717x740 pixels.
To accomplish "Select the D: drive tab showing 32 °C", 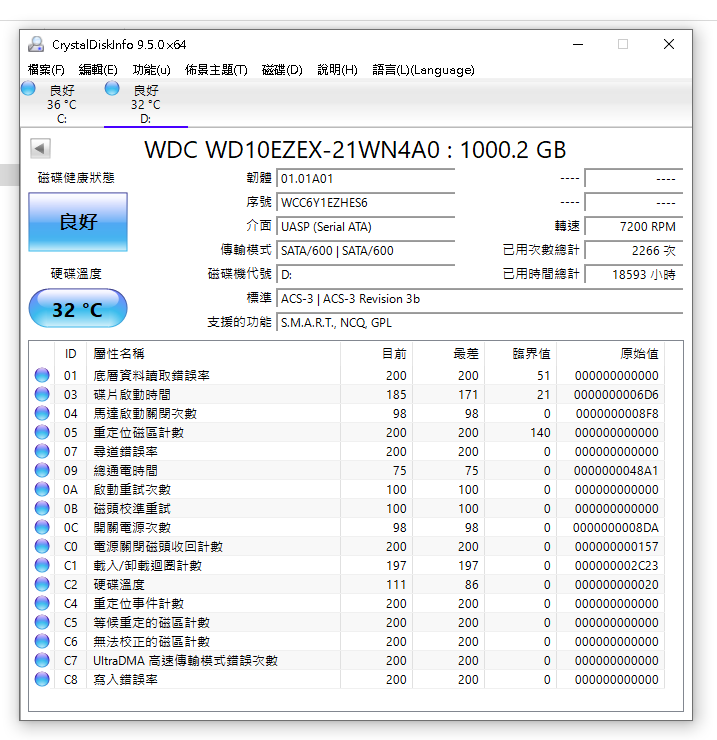I will tap(145, 103).
